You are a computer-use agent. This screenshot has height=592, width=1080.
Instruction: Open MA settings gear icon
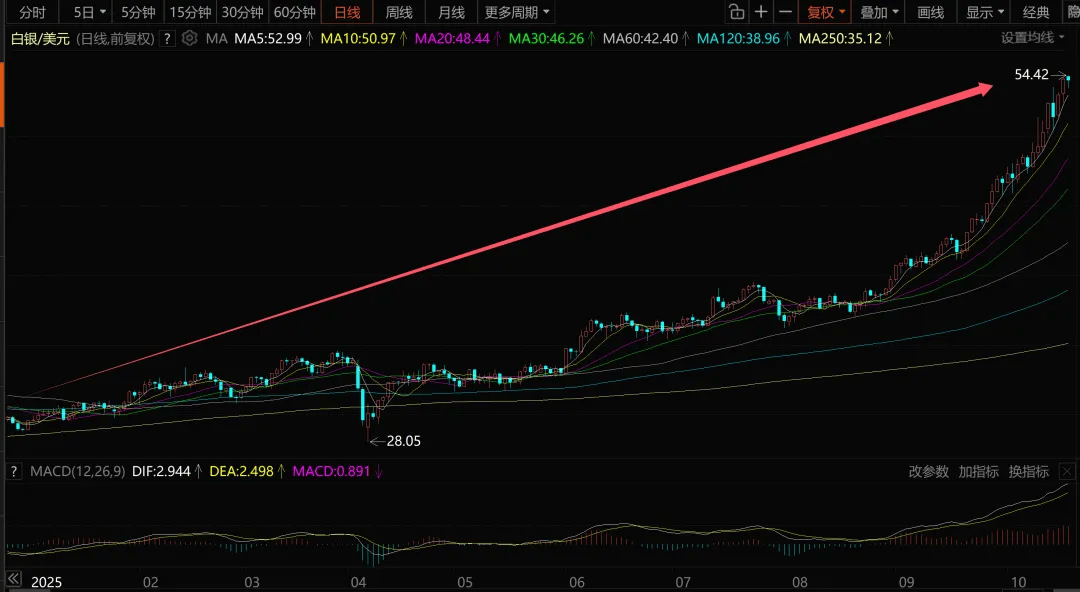[189, 39]
